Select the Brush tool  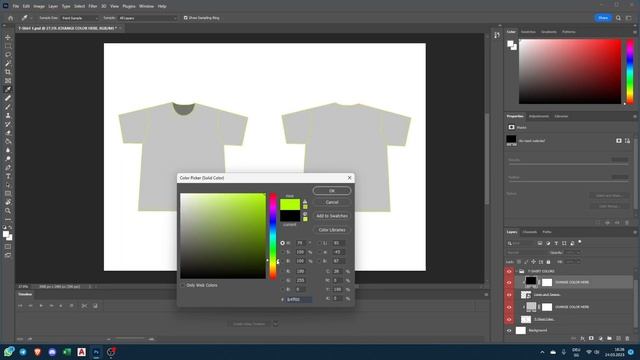pyautogui.click(x=8, y=107)
